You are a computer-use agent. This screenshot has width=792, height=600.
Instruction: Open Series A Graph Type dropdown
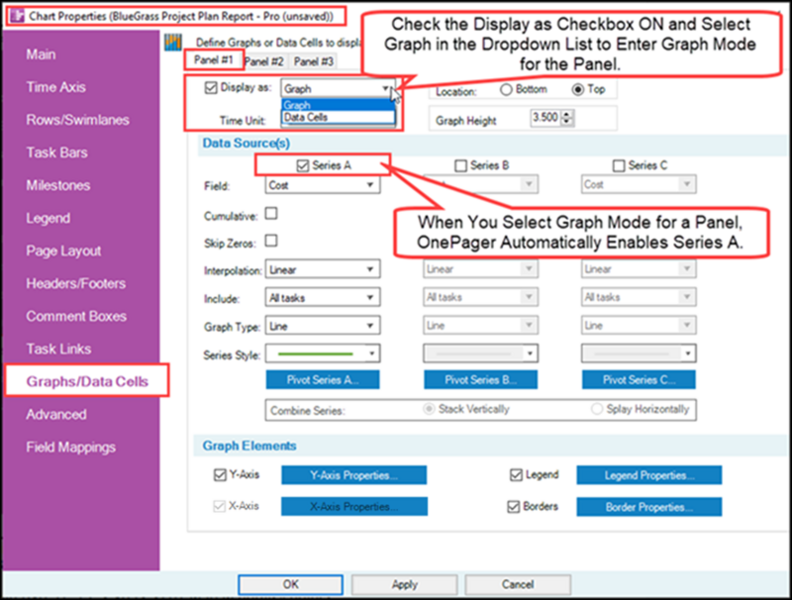[x=323, y=326]
